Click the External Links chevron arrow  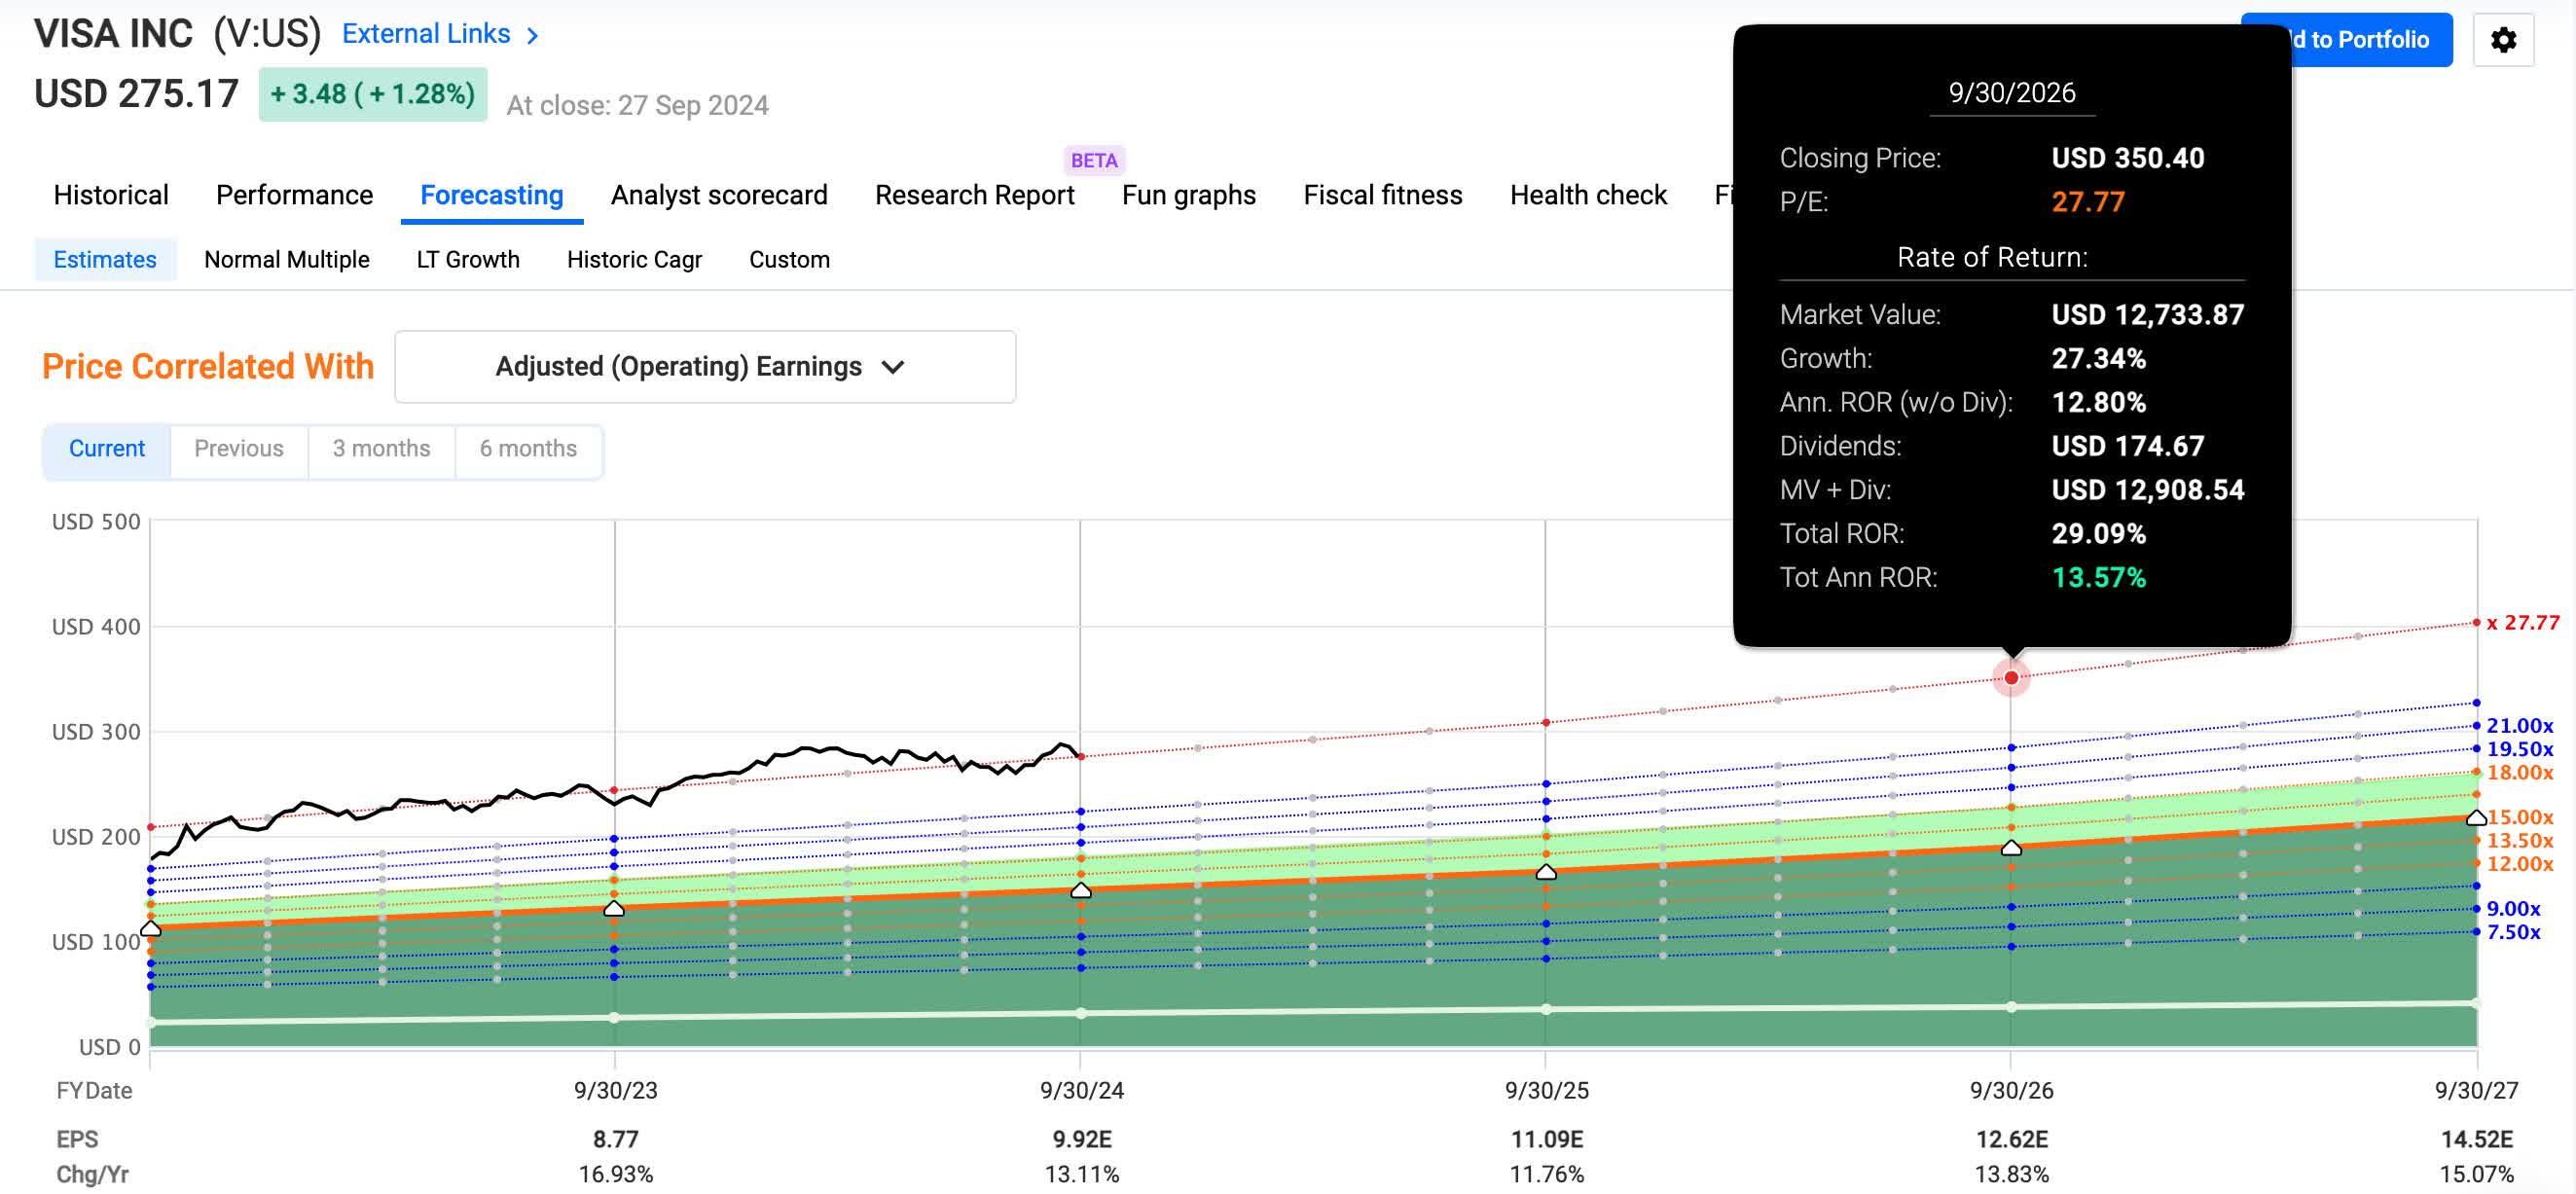tap(533, 36)
